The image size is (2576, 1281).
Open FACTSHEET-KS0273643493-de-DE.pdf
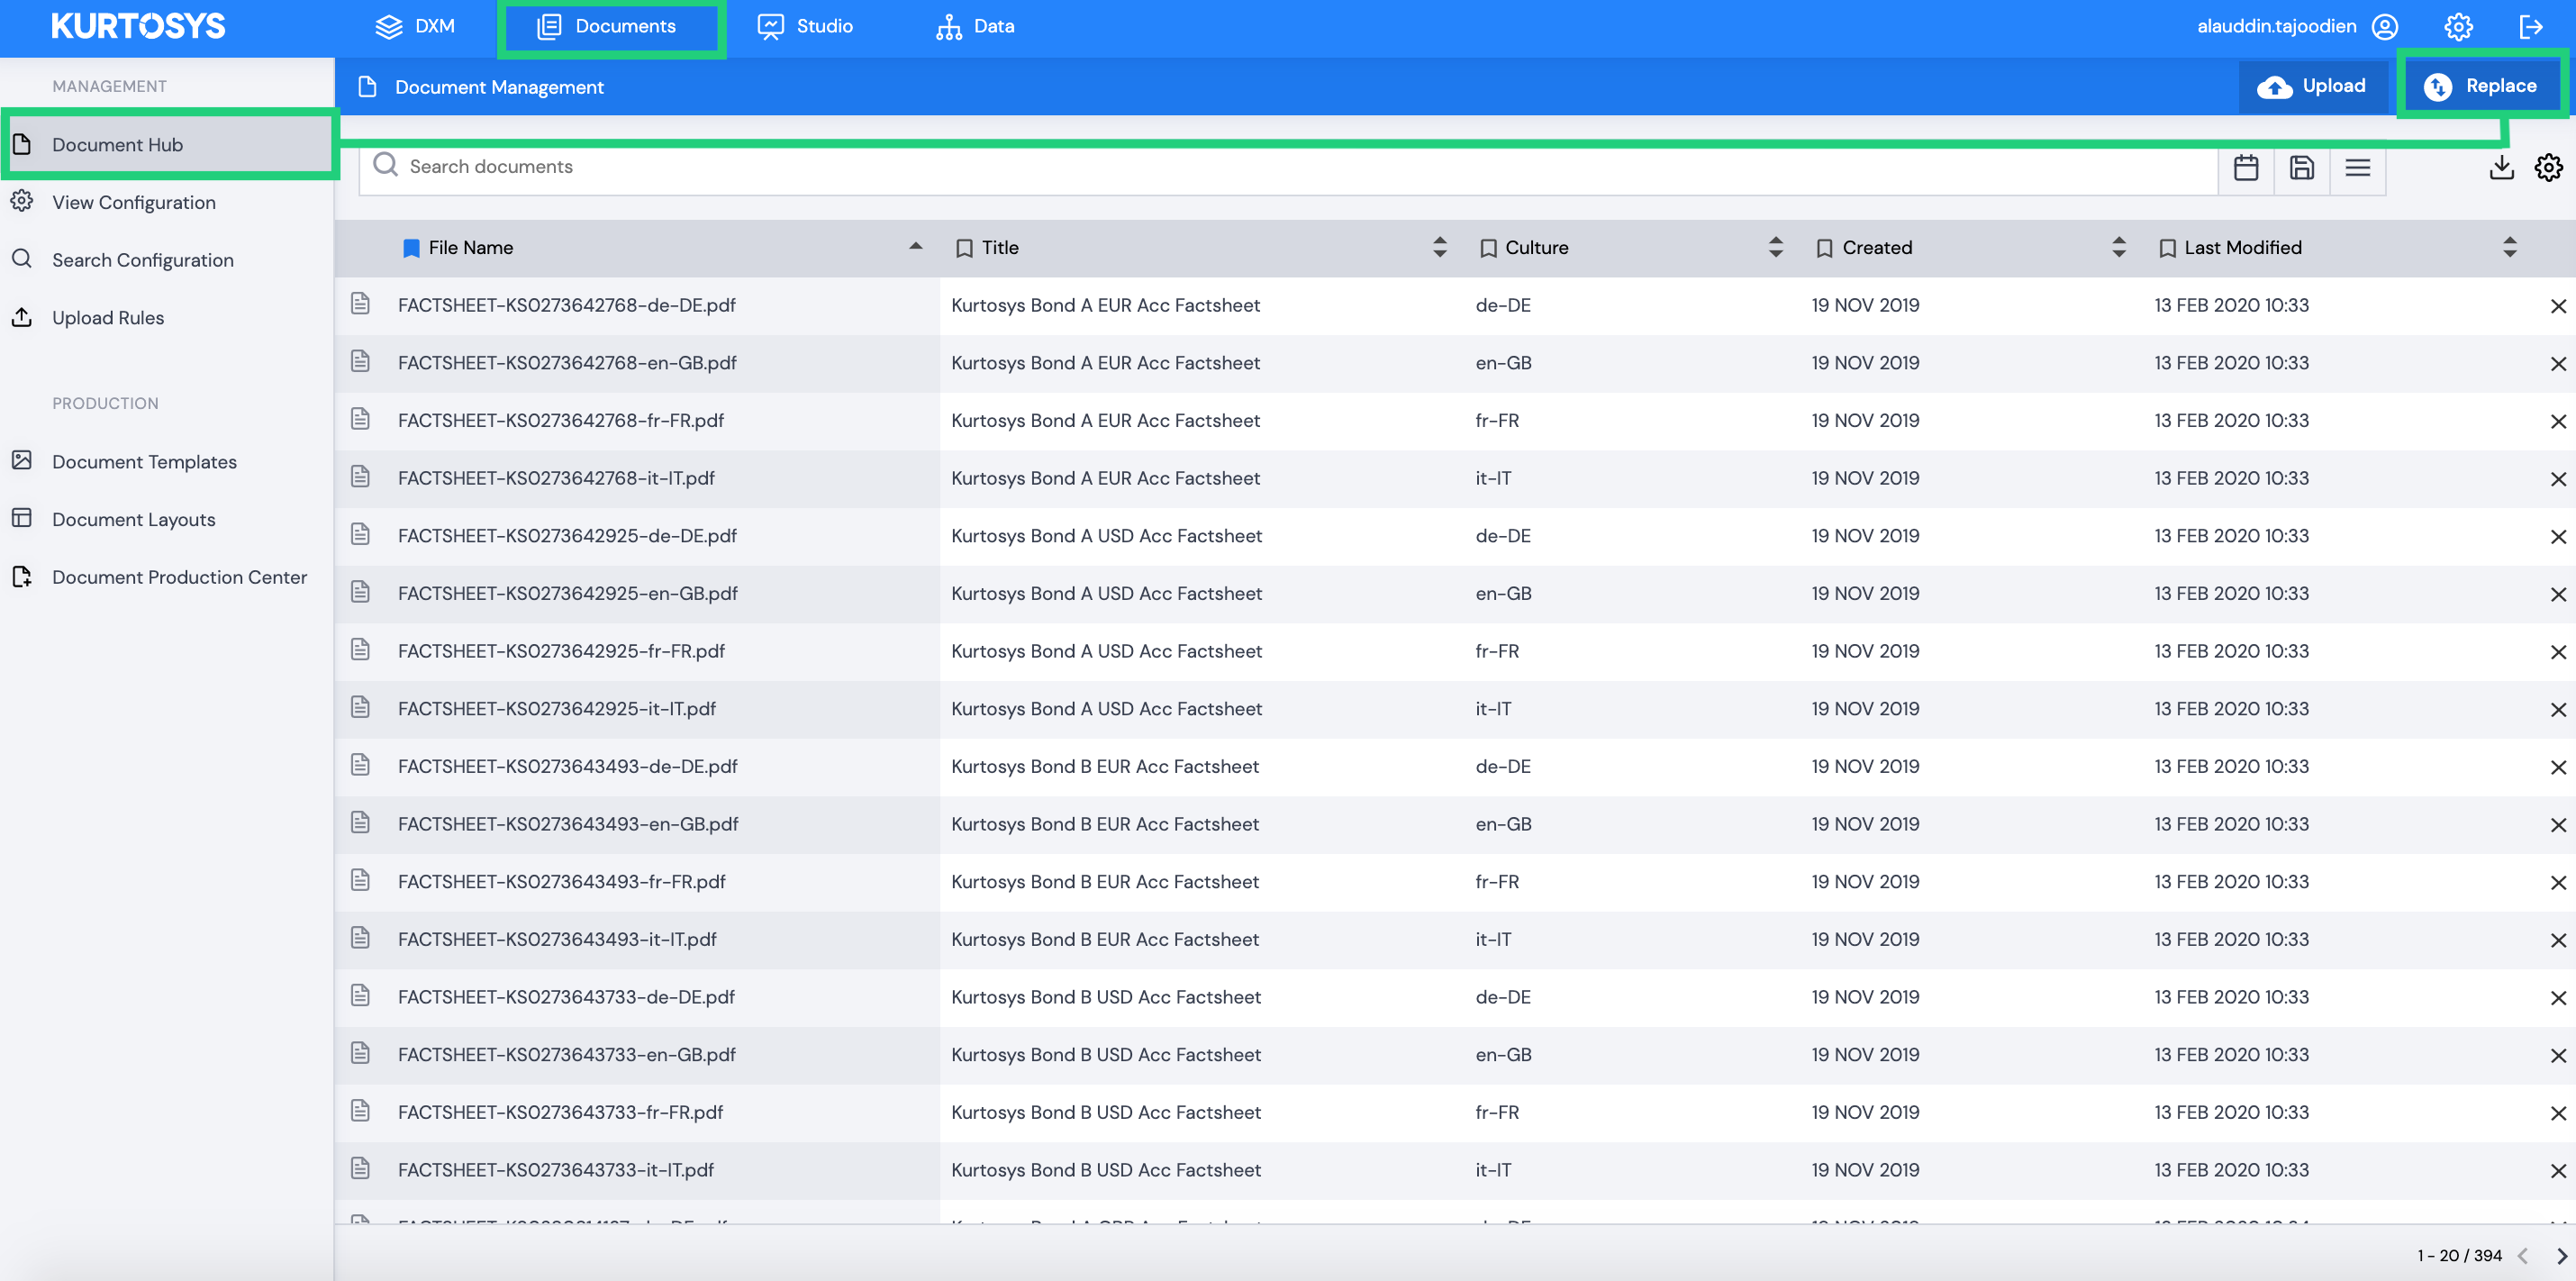[x=568, y=766]
